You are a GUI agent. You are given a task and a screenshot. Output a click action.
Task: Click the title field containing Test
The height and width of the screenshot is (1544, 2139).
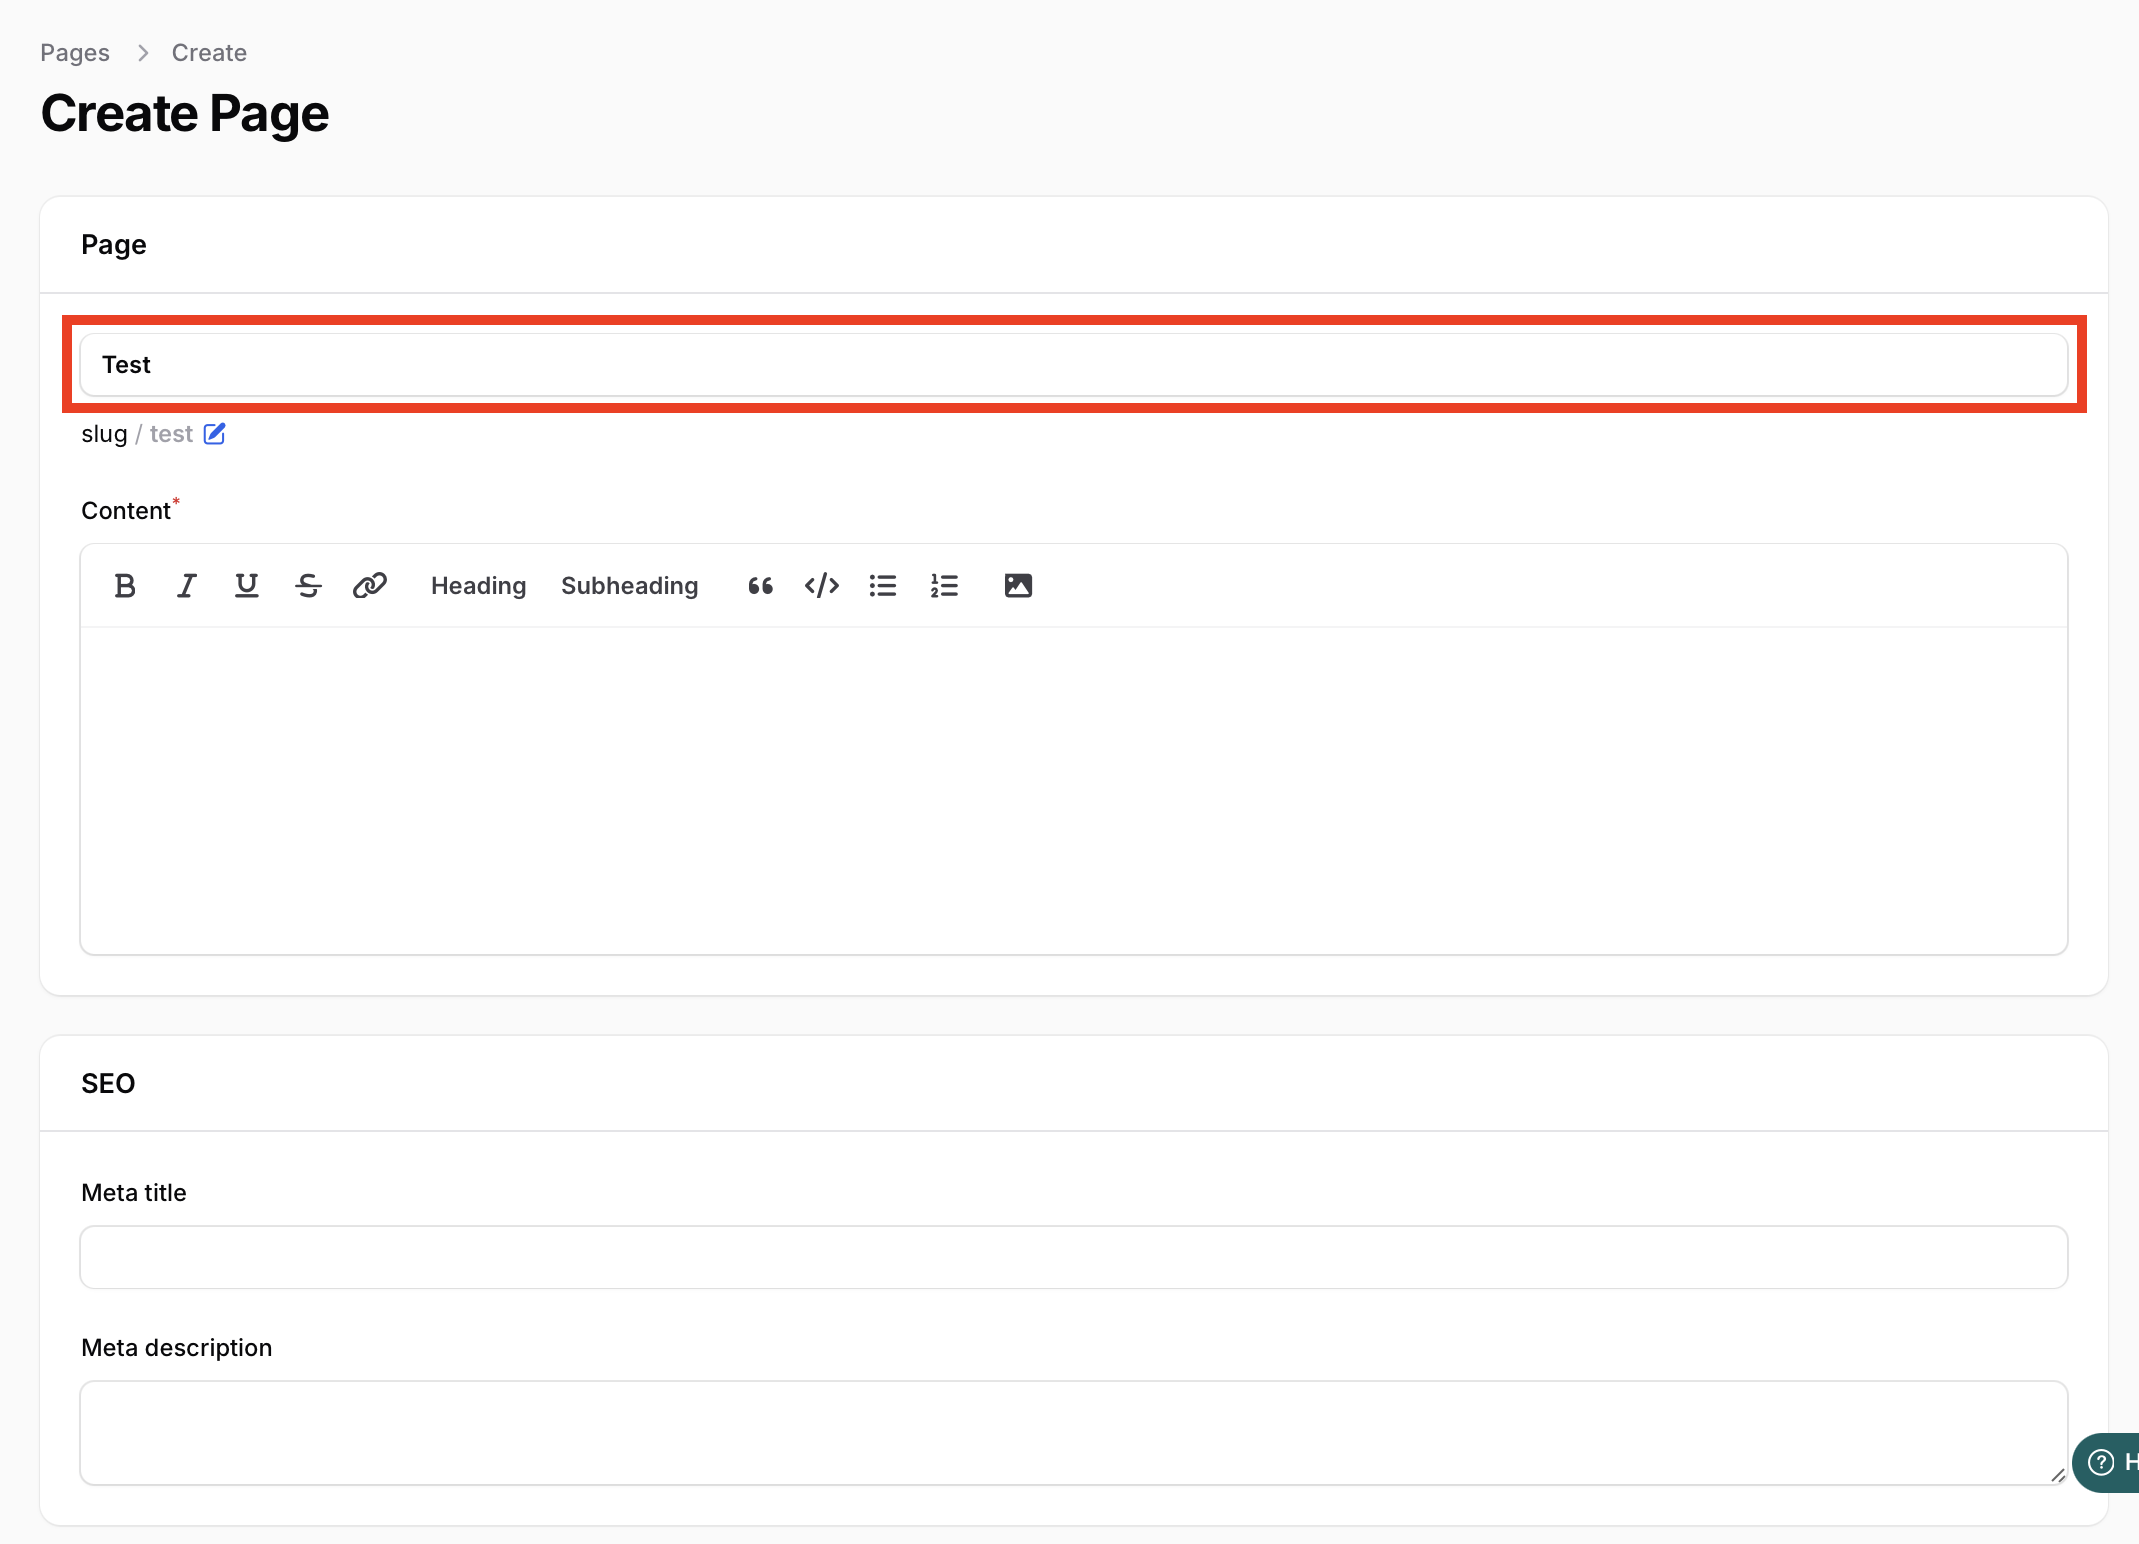tap(1073, 365)
